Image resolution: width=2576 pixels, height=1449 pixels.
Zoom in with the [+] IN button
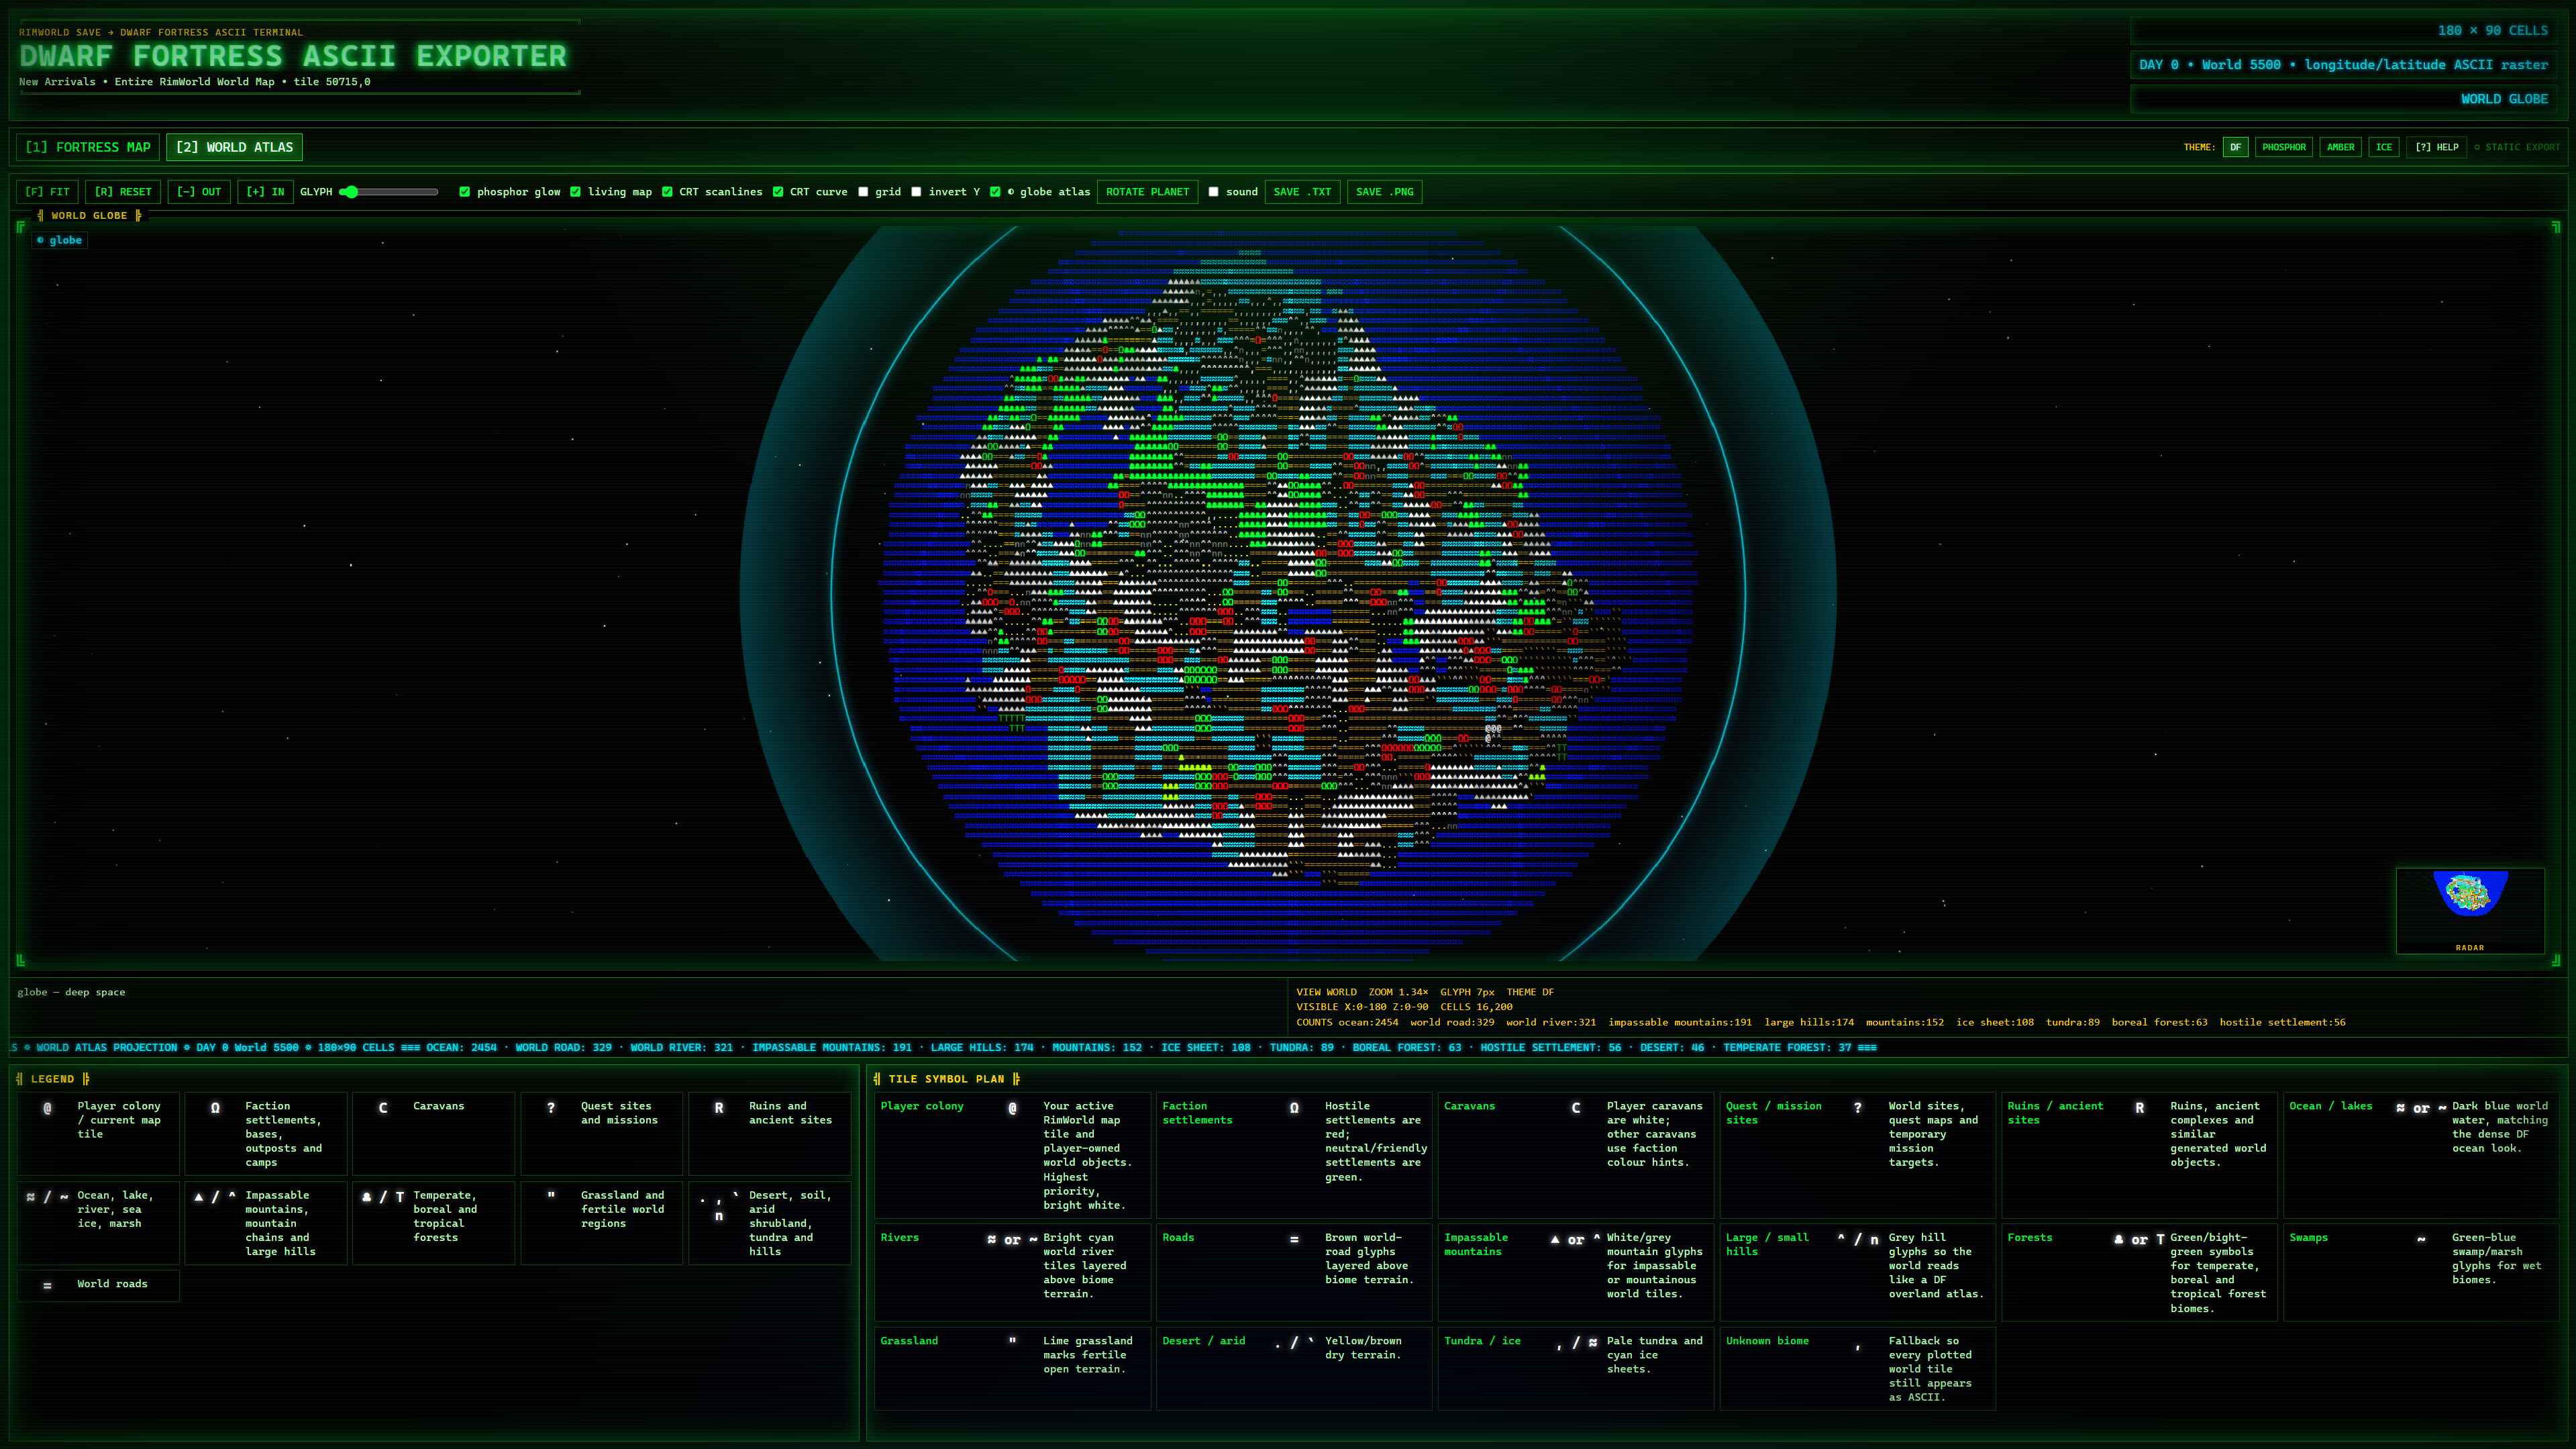(265, 192)
